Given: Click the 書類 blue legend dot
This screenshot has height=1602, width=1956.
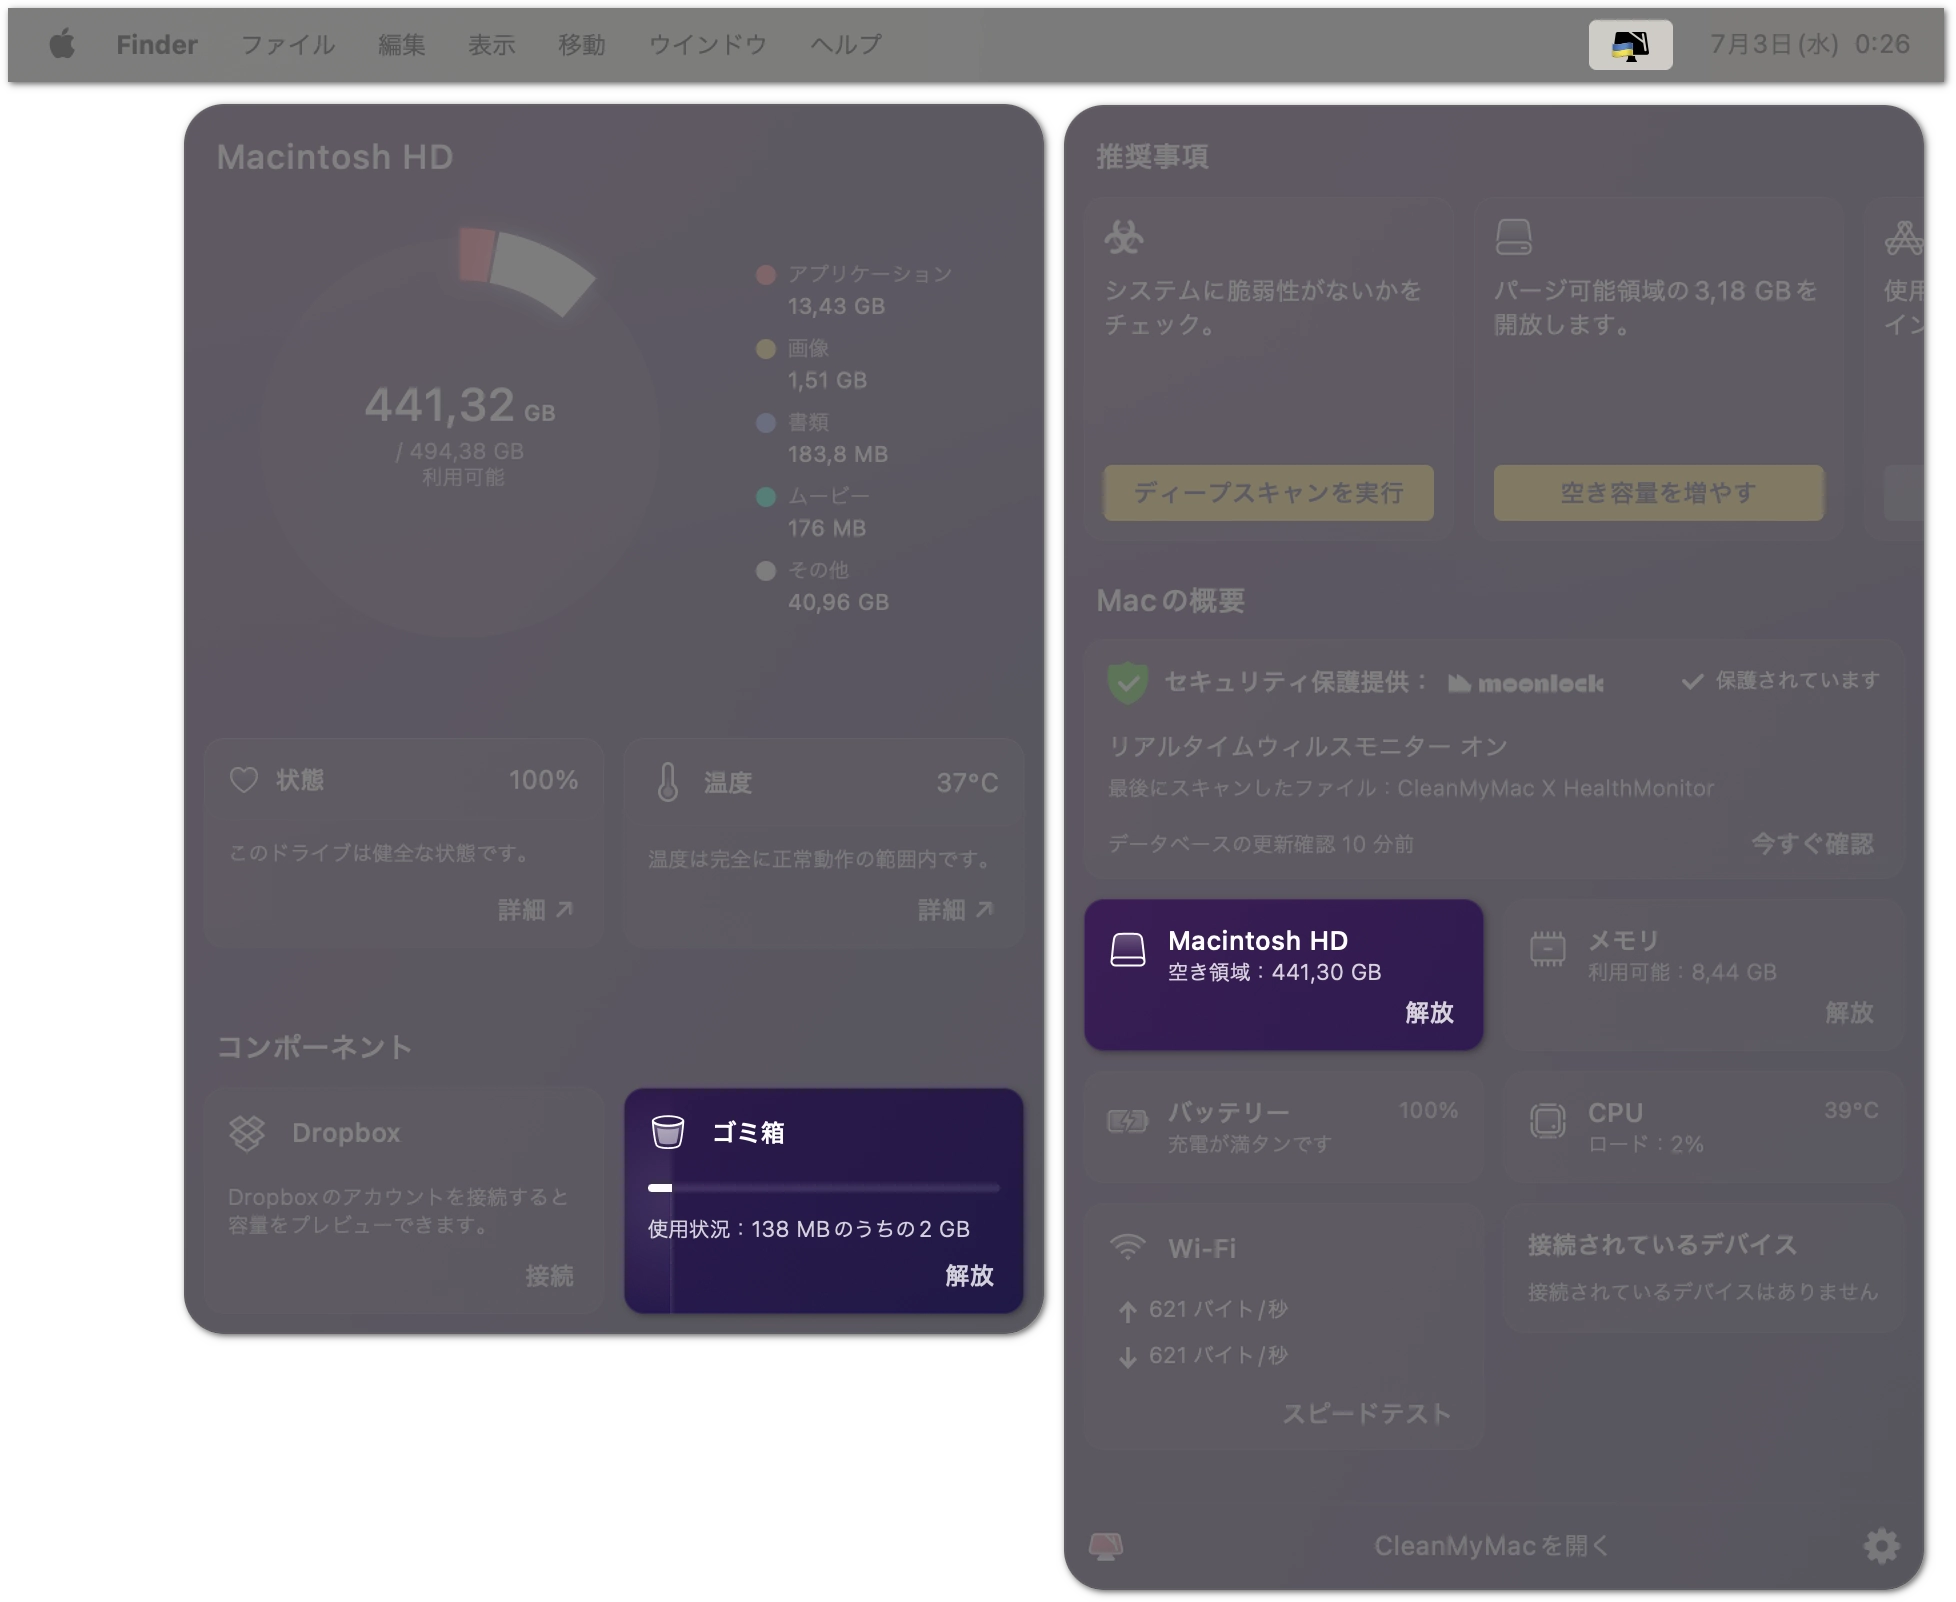Looking at the screenshot, I should coord(766,423).
